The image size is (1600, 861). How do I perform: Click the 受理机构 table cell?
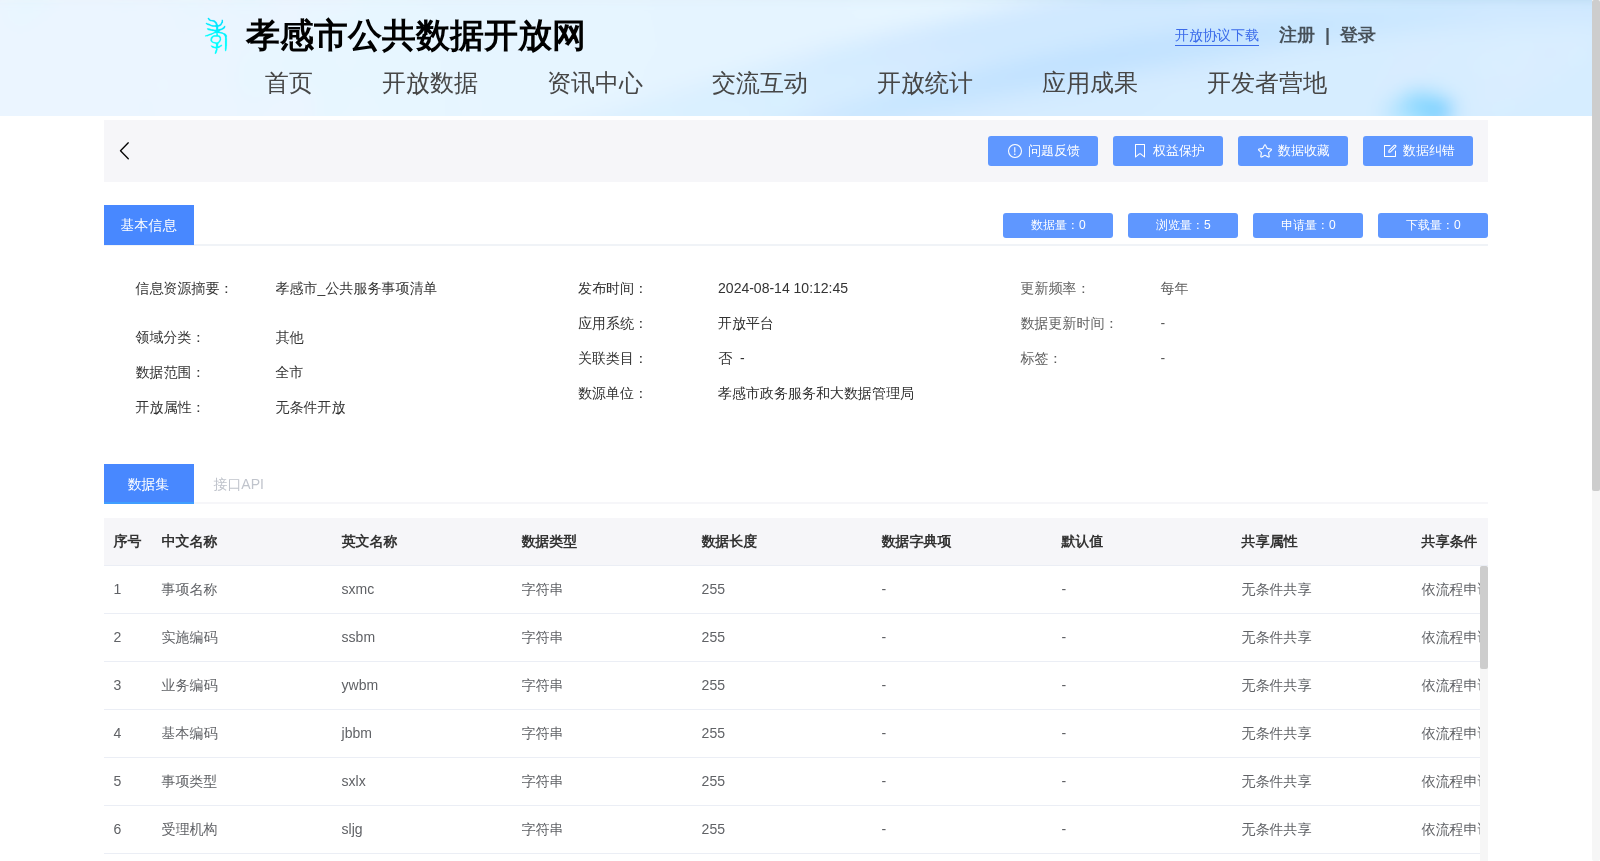coord(190,830)
